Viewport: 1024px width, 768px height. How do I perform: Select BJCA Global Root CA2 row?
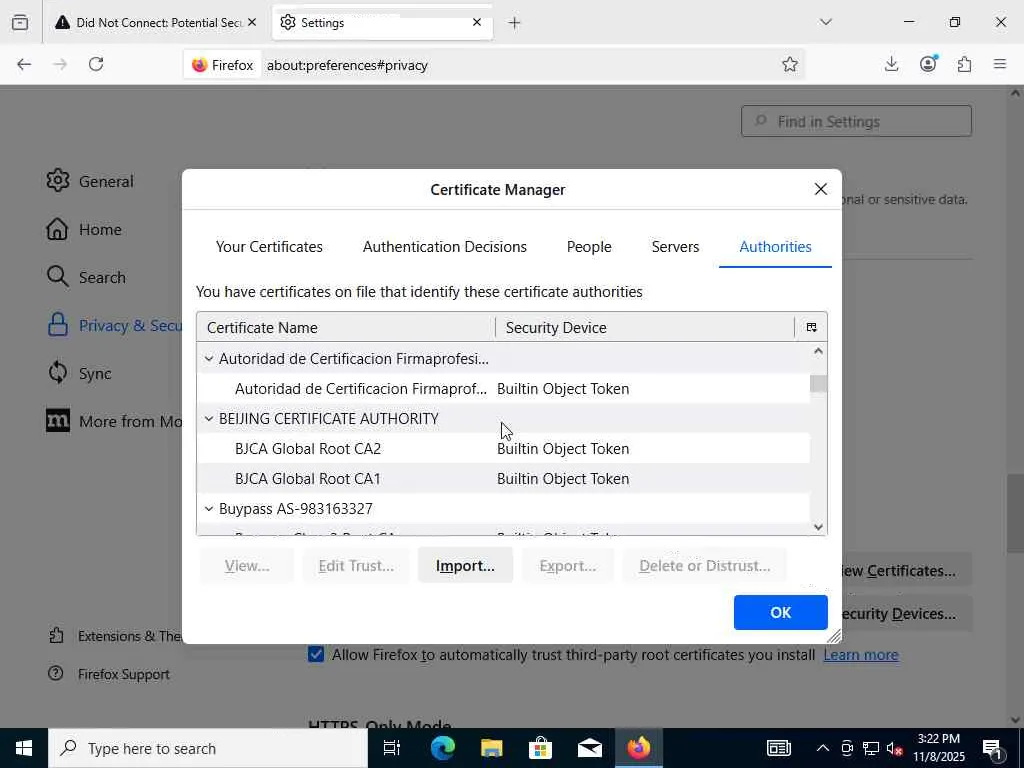503,449
